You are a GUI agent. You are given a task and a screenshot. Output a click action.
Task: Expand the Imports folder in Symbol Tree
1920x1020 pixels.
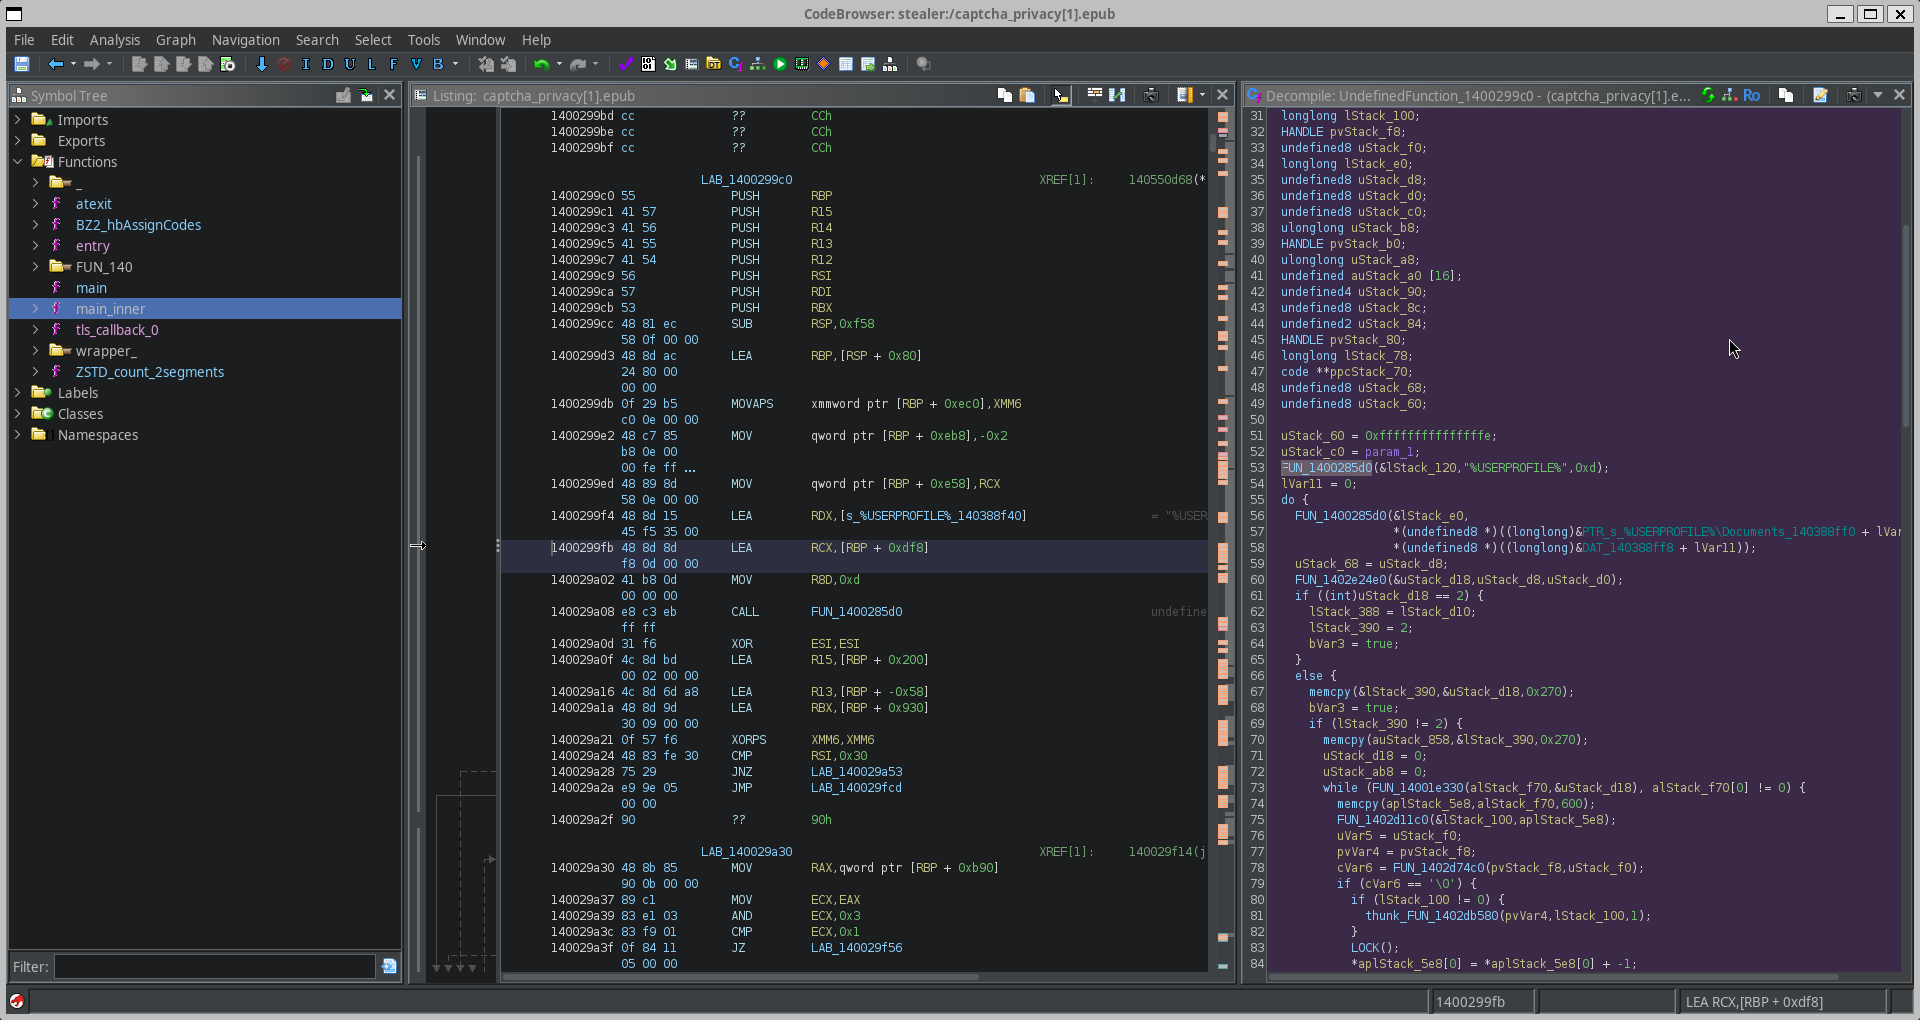click(x=18, y=120)
